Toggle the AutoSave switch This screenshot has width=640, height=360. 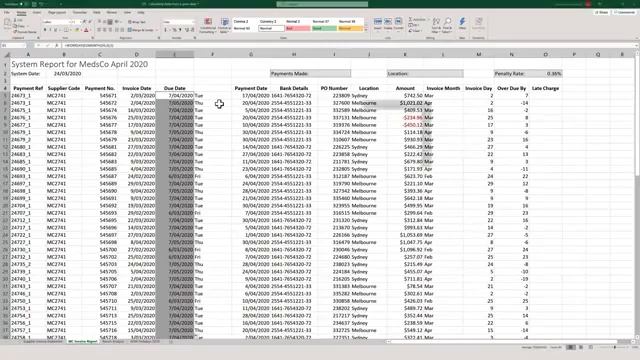[x=23, y=4]
